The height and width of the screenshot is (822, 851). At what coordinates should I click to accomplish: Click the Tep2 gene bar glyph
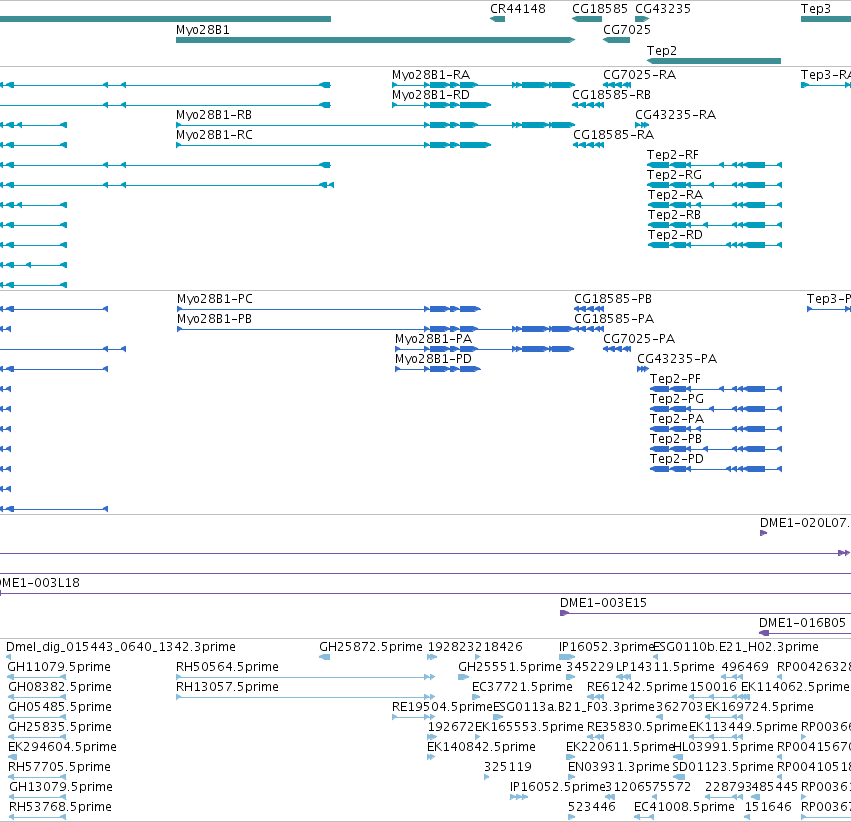click(714, 61)
